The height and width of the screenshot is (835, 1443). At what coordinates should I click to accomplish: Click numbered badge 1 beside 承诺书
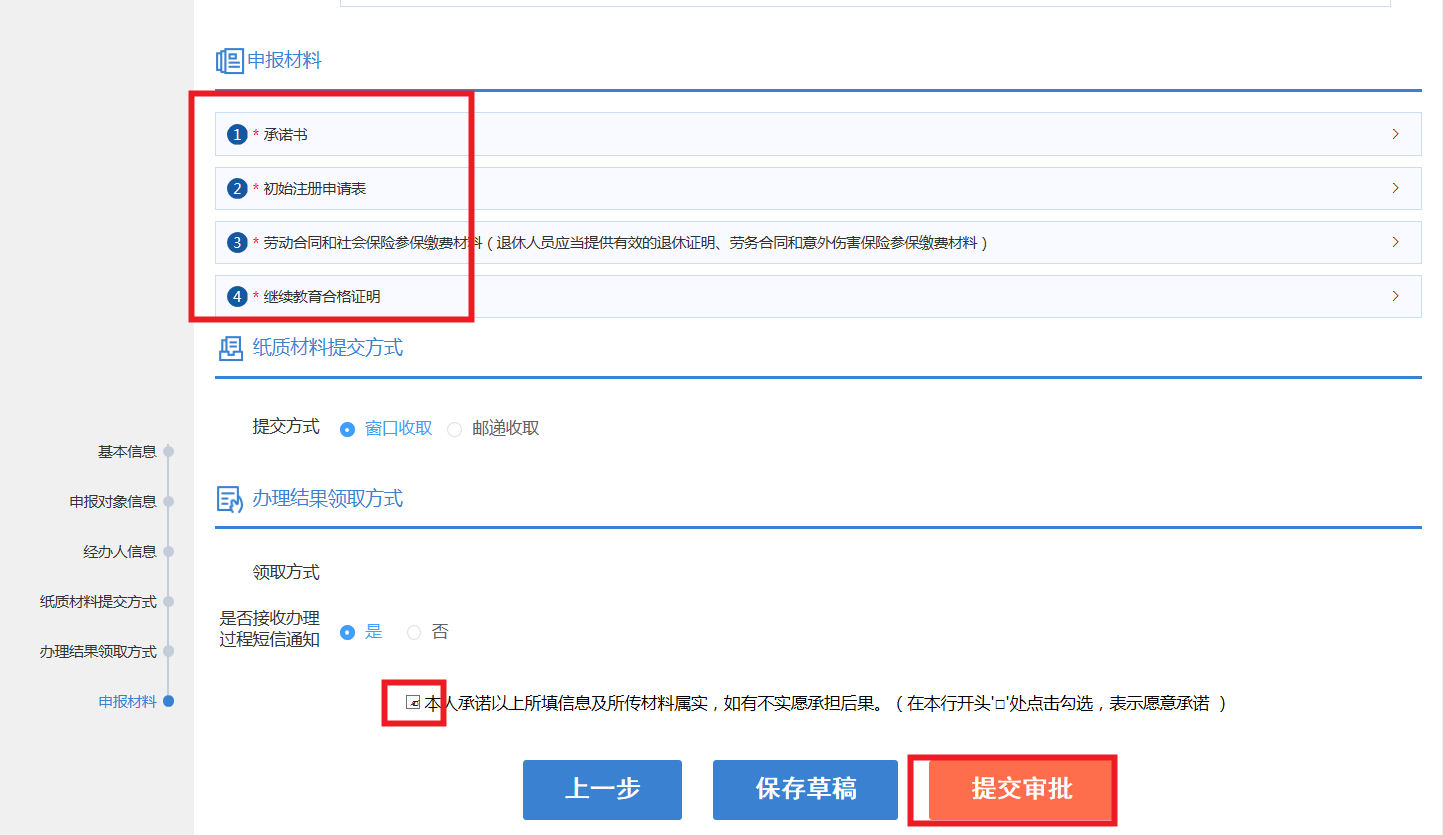pyautogui.click(x=237, y=134)
